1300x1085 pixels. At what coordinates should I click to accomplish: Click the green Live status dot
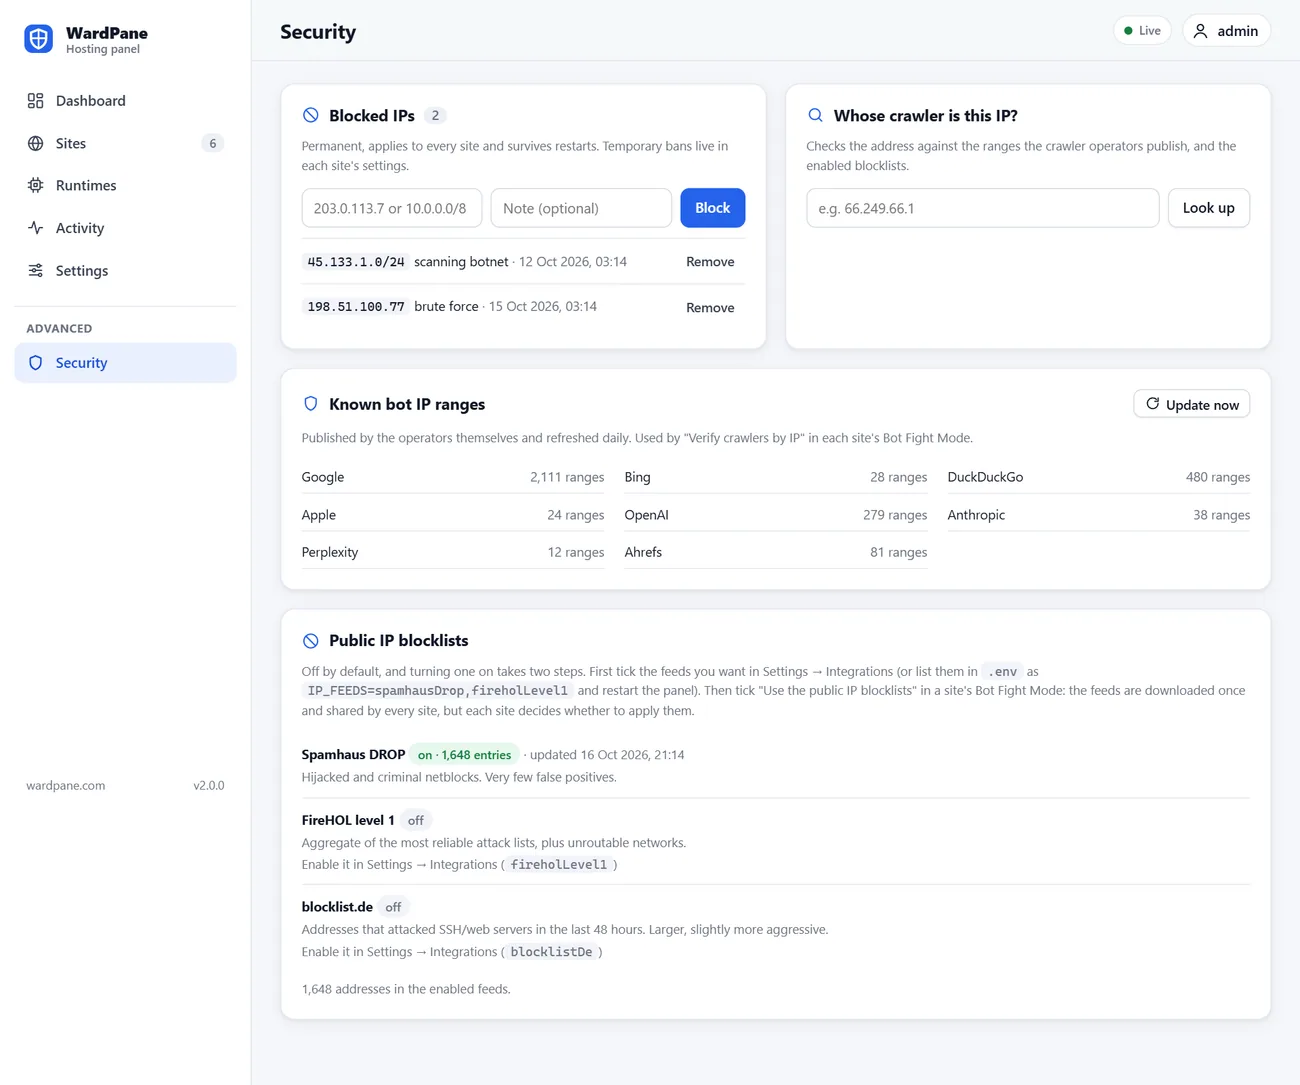coord(1128,31)
